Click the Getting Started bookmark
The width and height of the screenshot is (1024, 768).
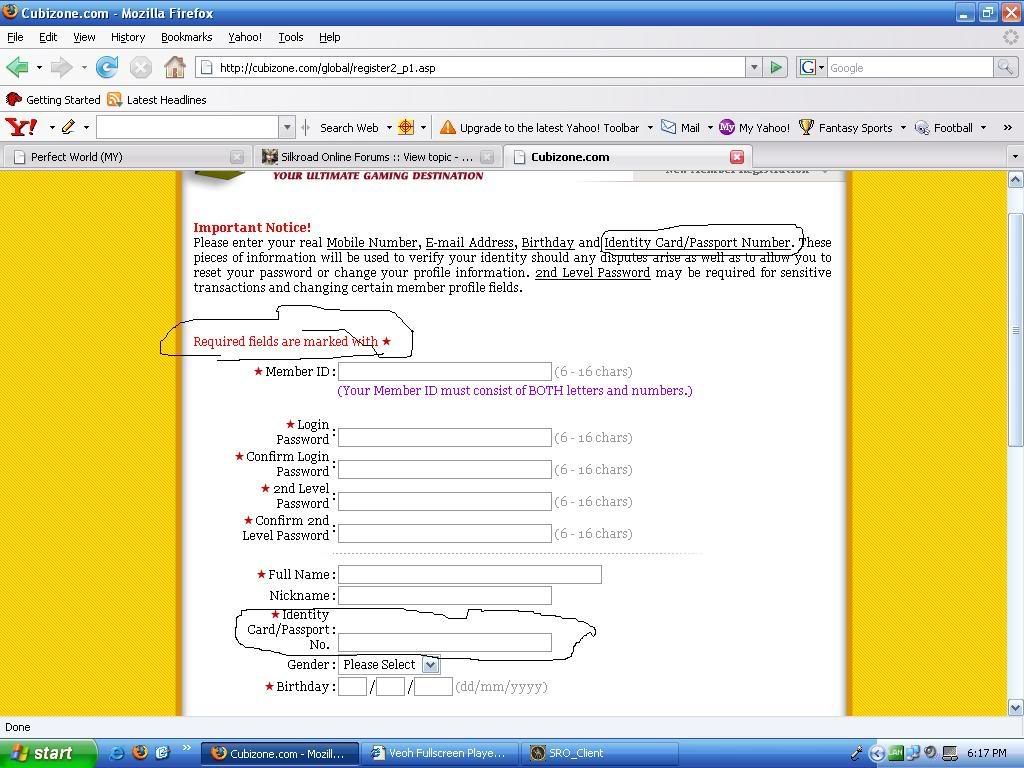(x=54, y=100)
